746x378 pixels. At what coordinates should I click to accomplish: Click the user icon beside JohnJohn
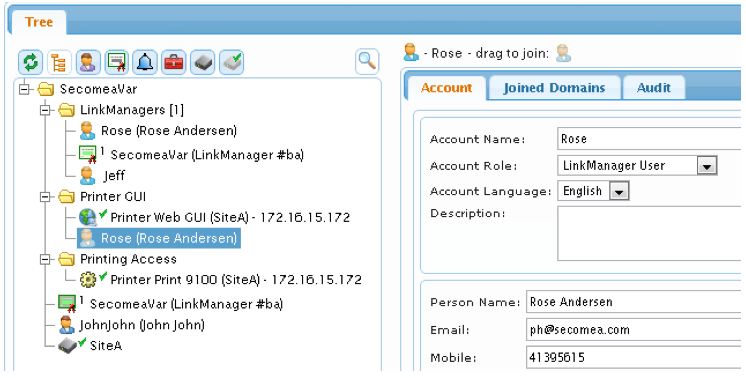[x=67, y=325]
